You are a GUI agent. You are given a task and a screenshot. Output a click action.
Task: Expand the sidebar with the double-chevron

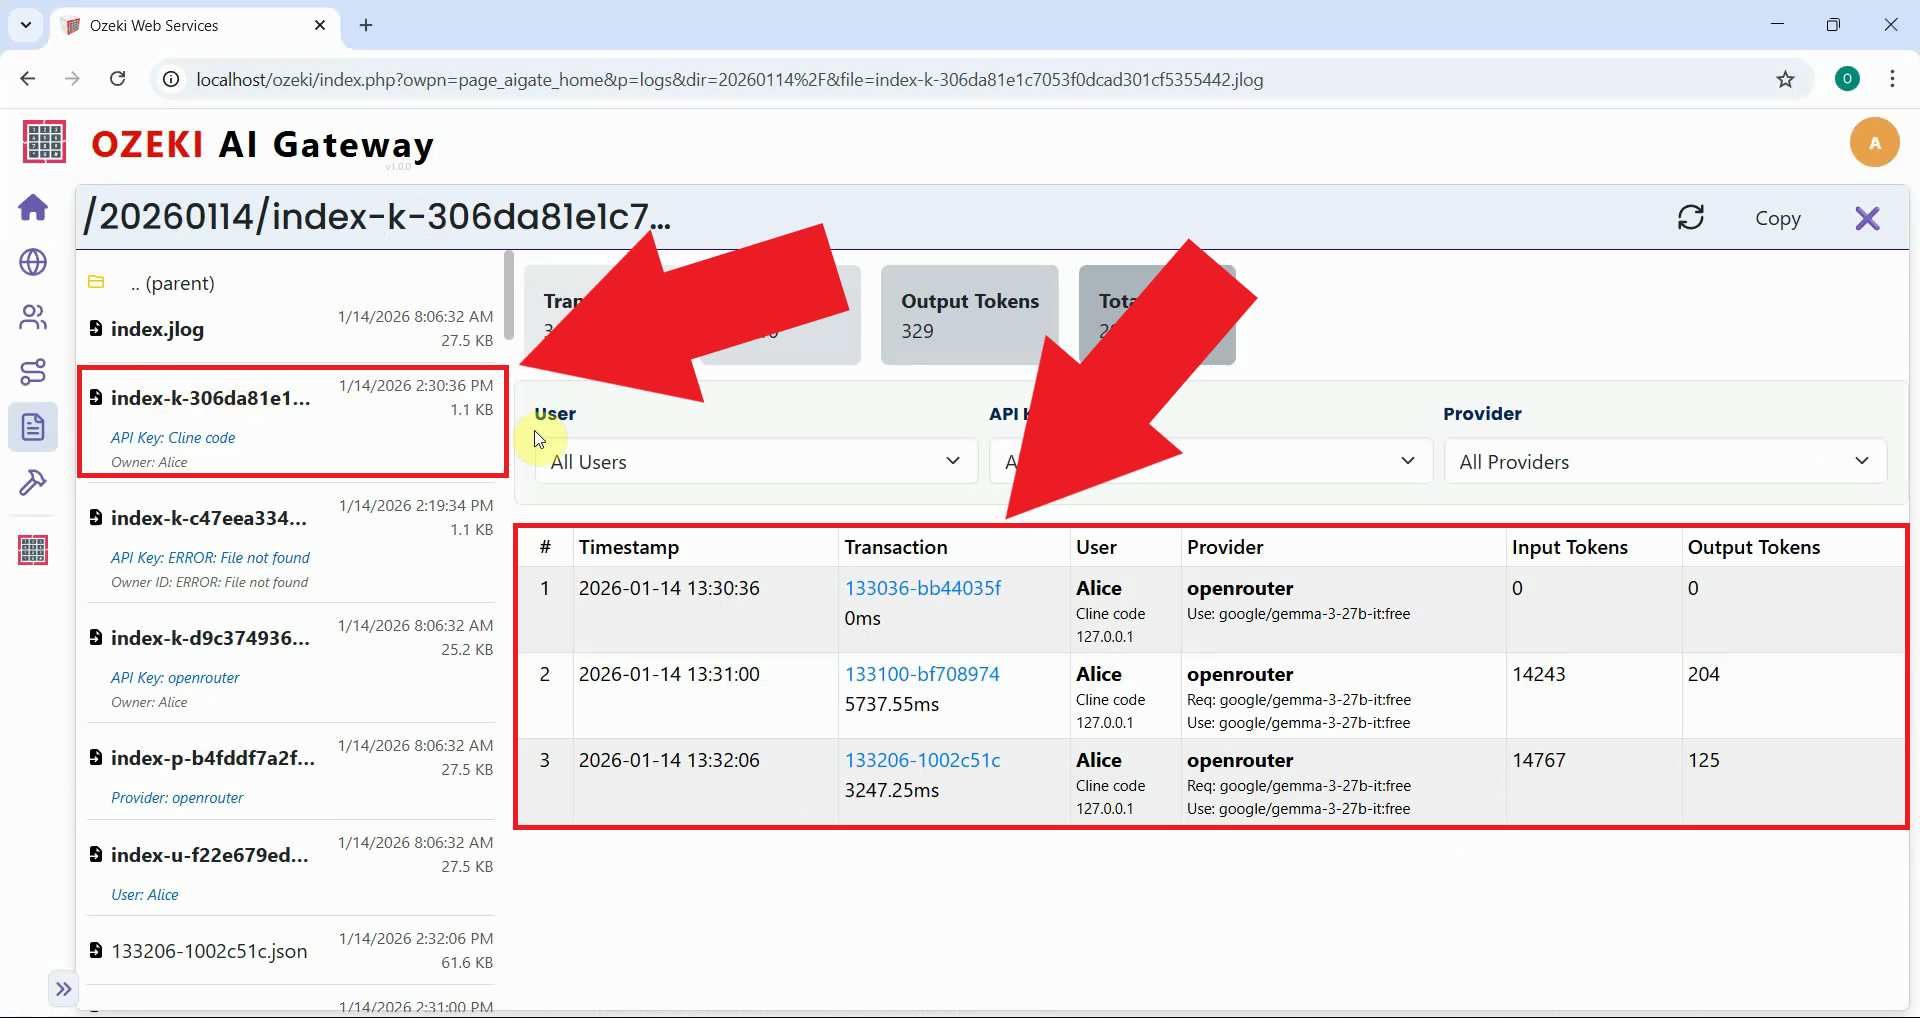63,988
